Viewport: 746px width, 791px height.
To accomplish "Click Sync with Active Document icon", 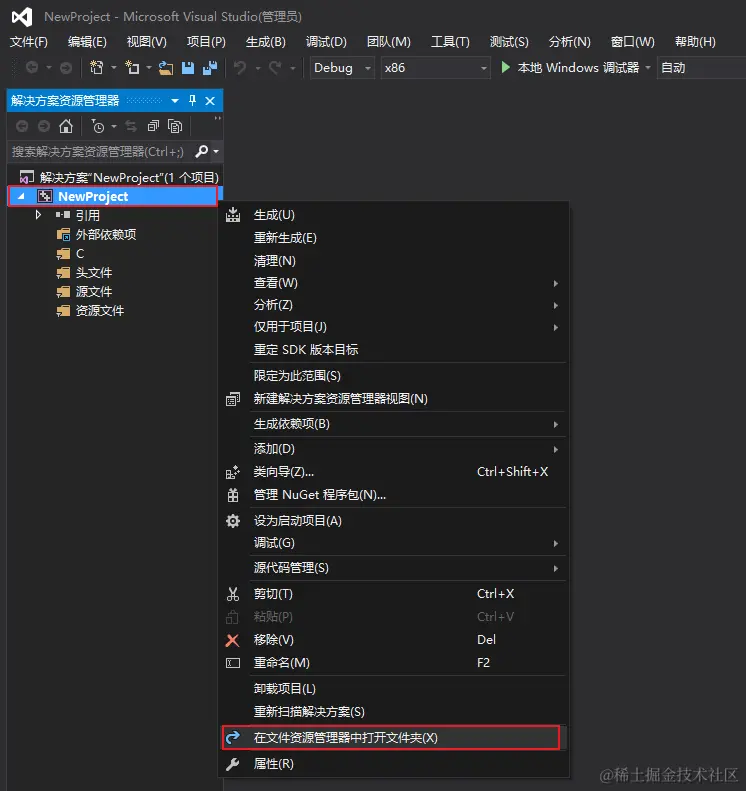I will (x=131, y=126).
